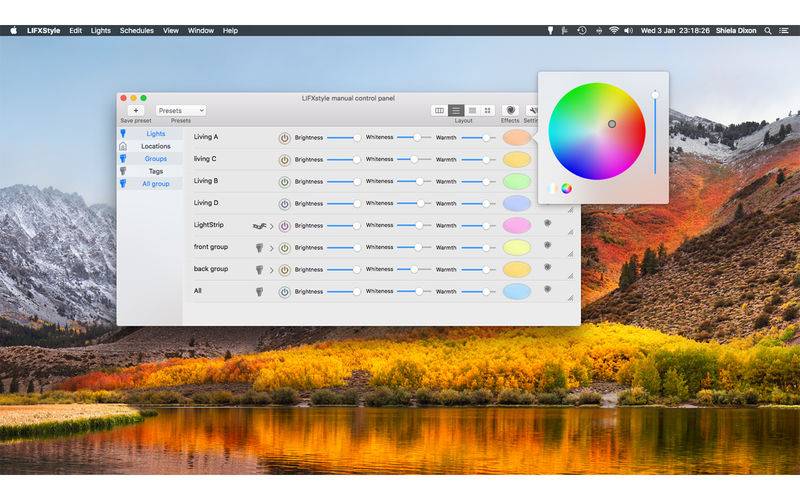Click the Wi-Fi status icon
This screenshot has height=500, width=800.
[x=614, y=31]
